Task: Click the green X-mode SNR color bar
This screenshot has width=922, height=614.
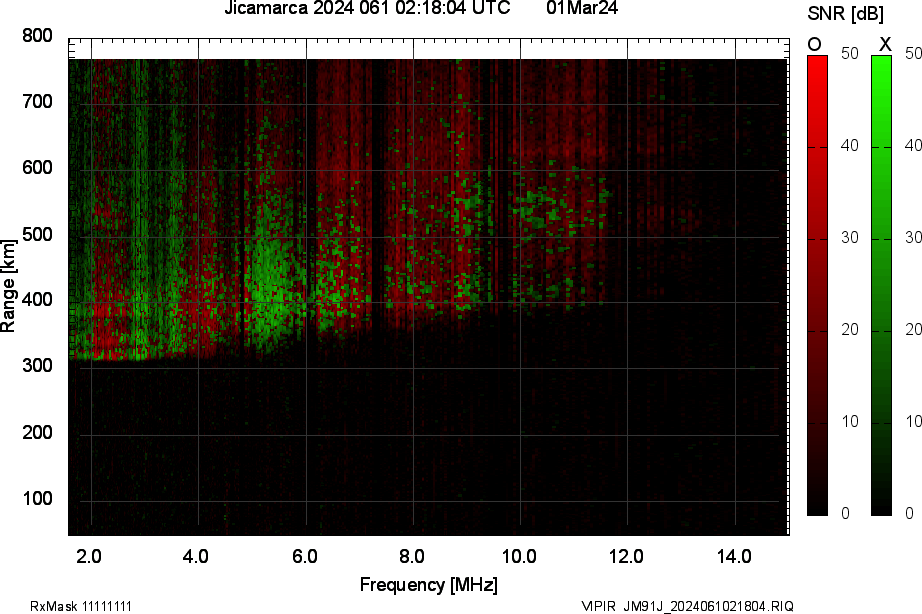Action: [881, 285]
